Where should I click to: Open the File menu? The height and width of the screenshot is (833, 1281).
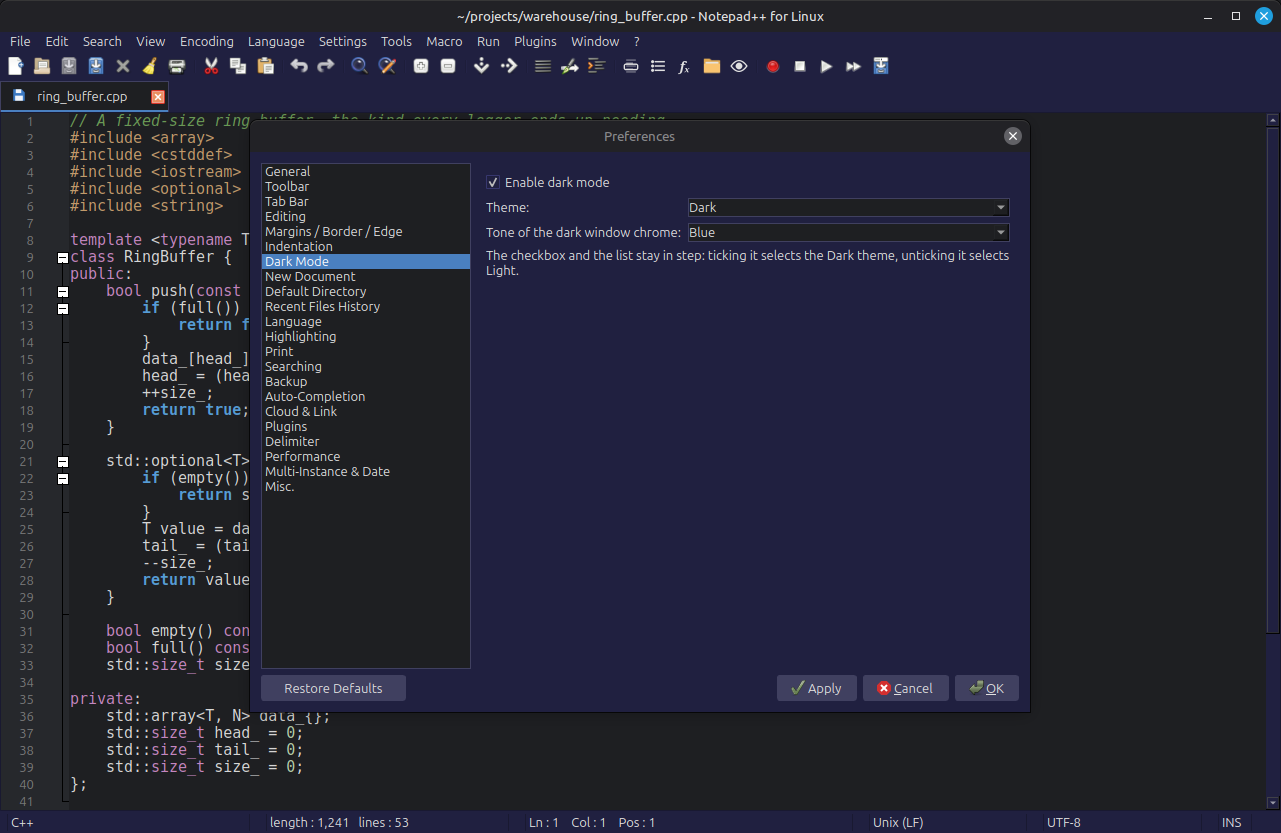coord(20,41)
